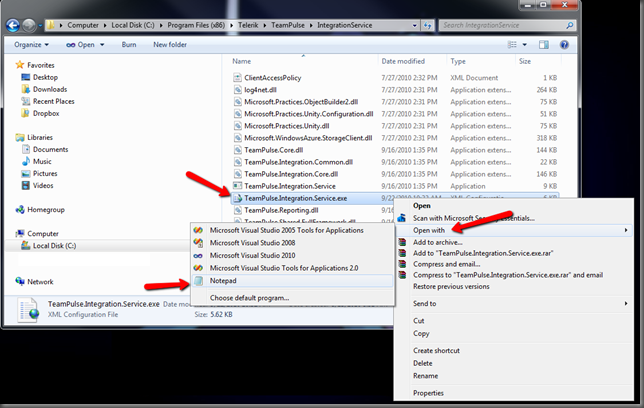Click the Desktop icon in Favorites

(x=25, y=77)
